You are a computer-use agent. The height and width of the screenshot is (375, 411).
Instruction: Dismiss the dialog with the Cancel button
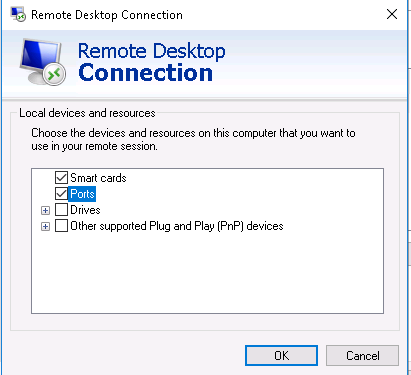click(362, 355)
